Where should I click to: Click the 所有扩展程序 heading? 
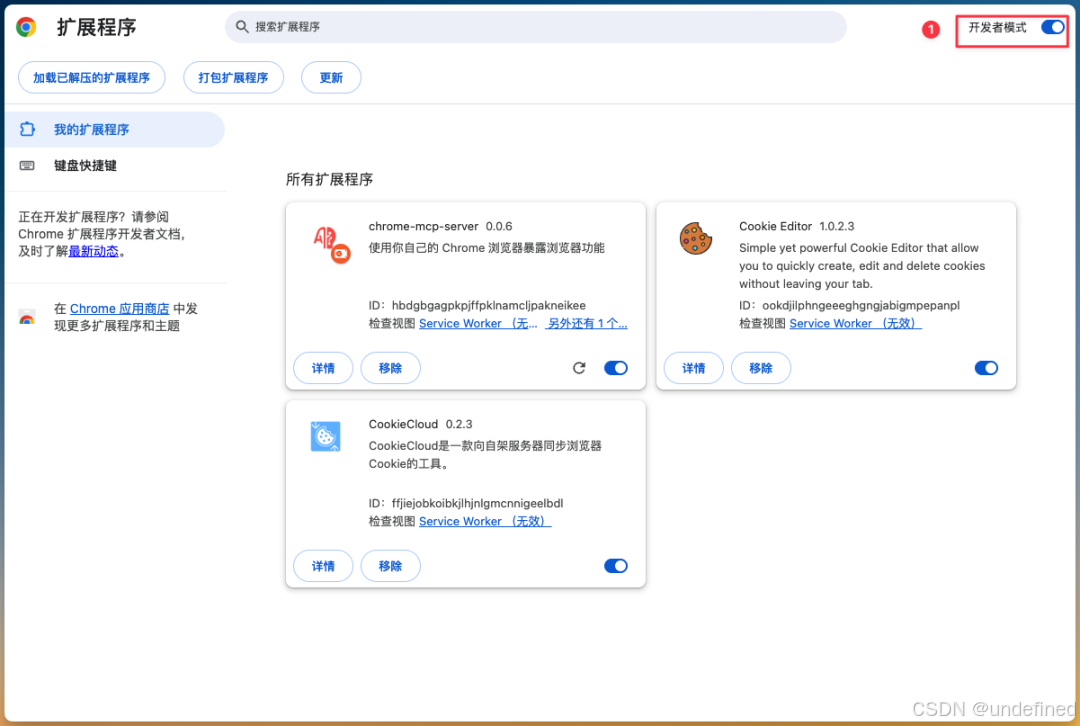click(x=329, y=179)
